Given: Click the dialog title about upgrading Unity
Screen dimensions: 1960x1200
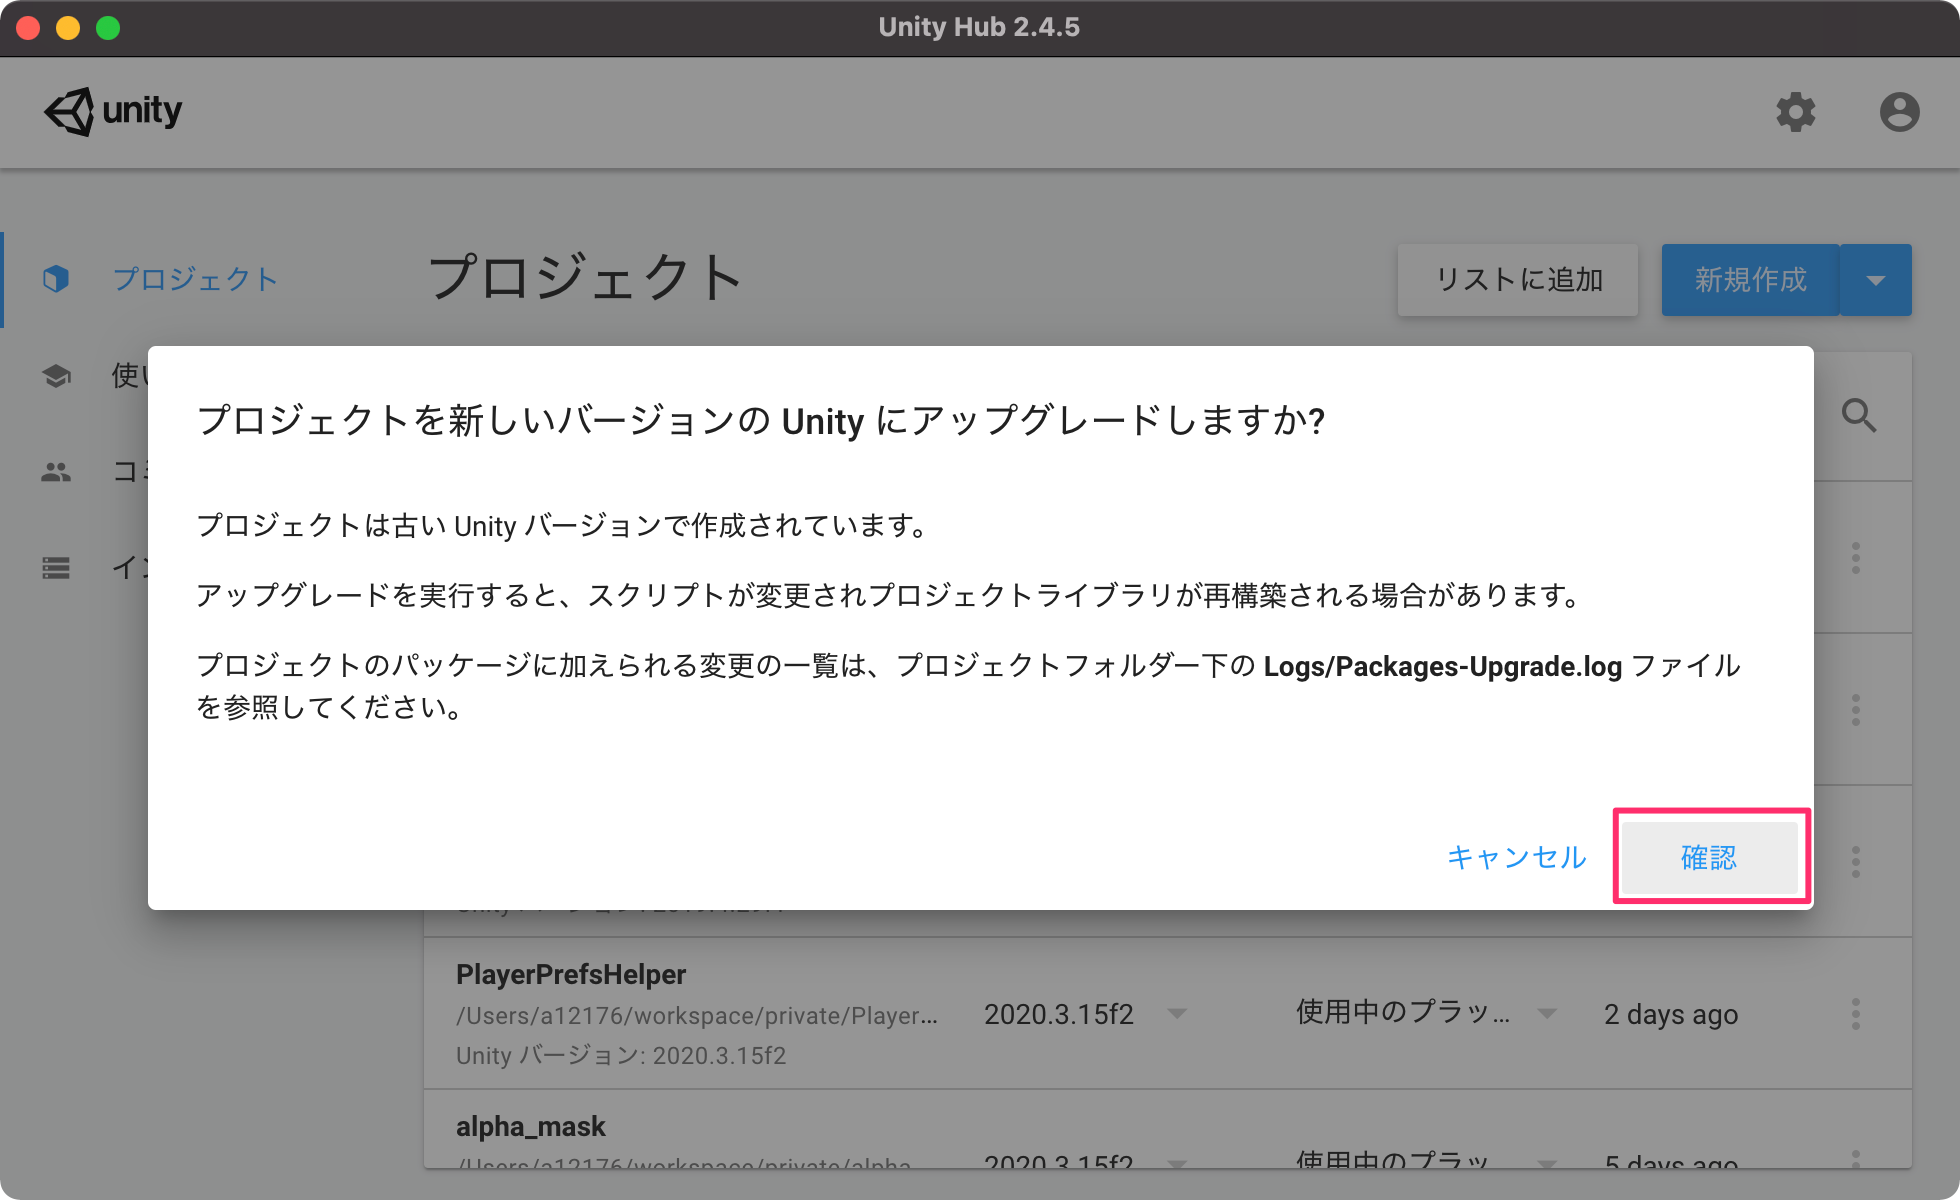Looking at the screenshot, I should [761, 421].
